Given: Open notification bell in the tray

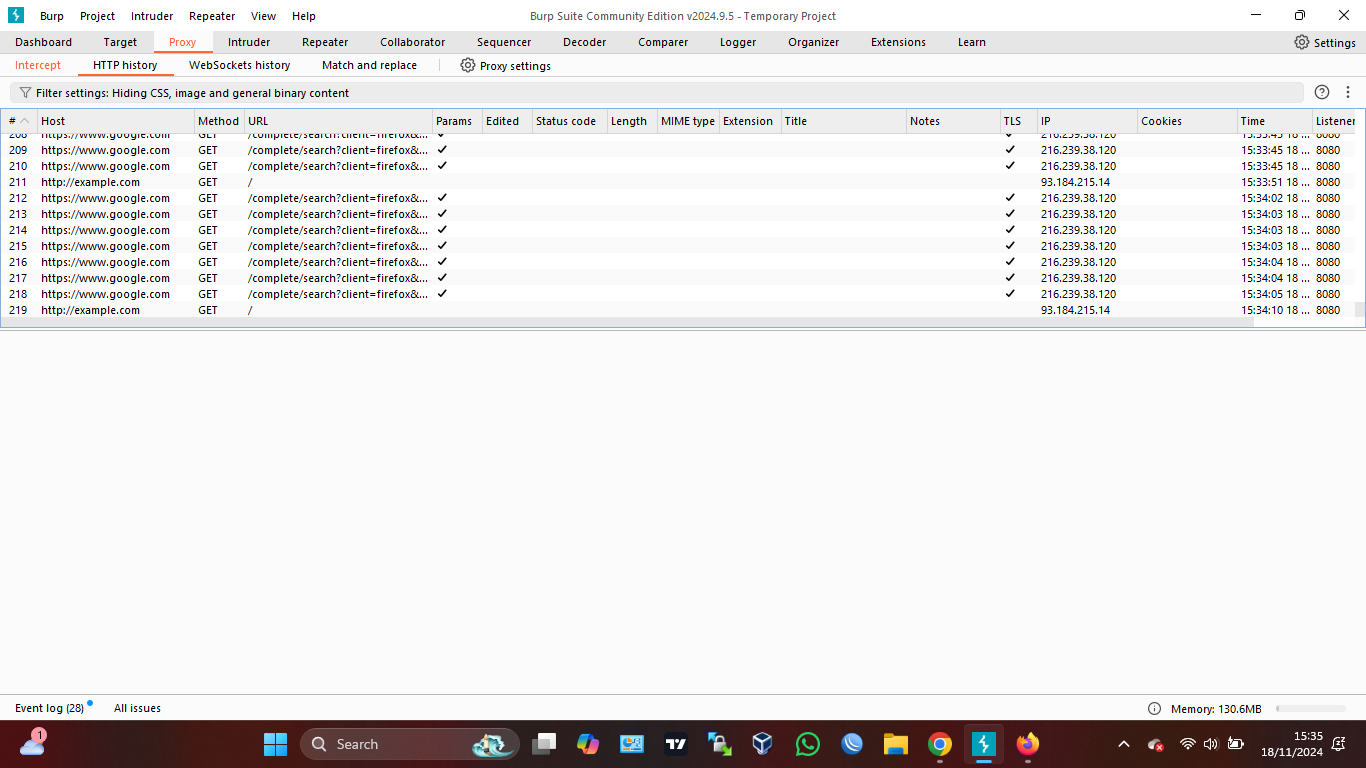Looking at the screenshot, I should 1339,744.
